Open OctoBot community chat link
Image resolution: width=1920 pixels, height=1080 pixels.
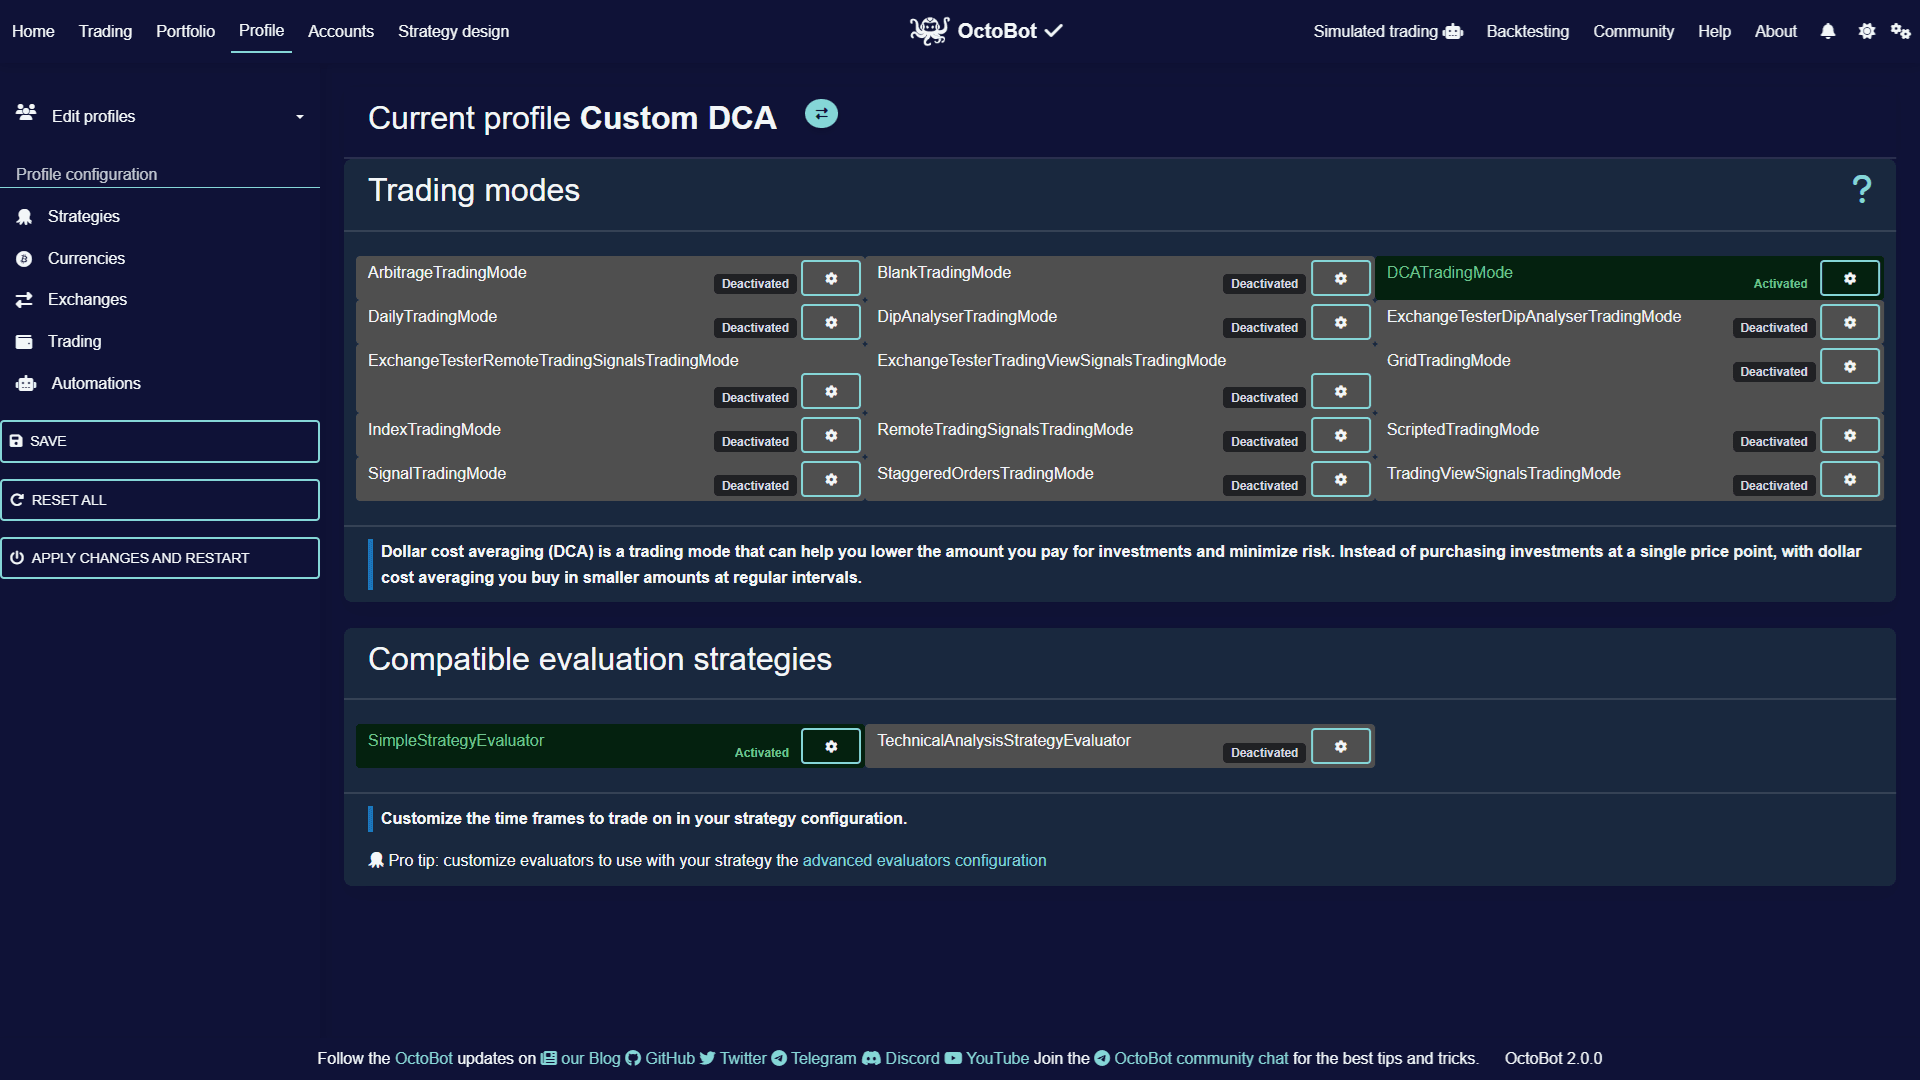pos(1191,1058)
